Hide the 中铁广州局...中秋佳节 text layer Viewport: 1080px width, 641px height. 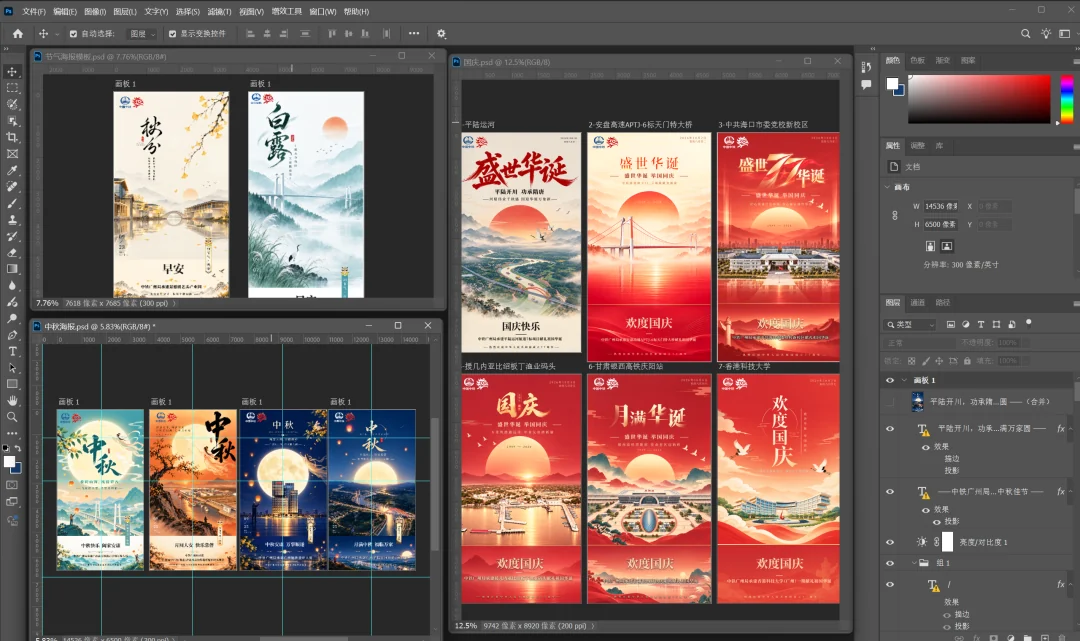pyautogui.click(x=890, y=492)
